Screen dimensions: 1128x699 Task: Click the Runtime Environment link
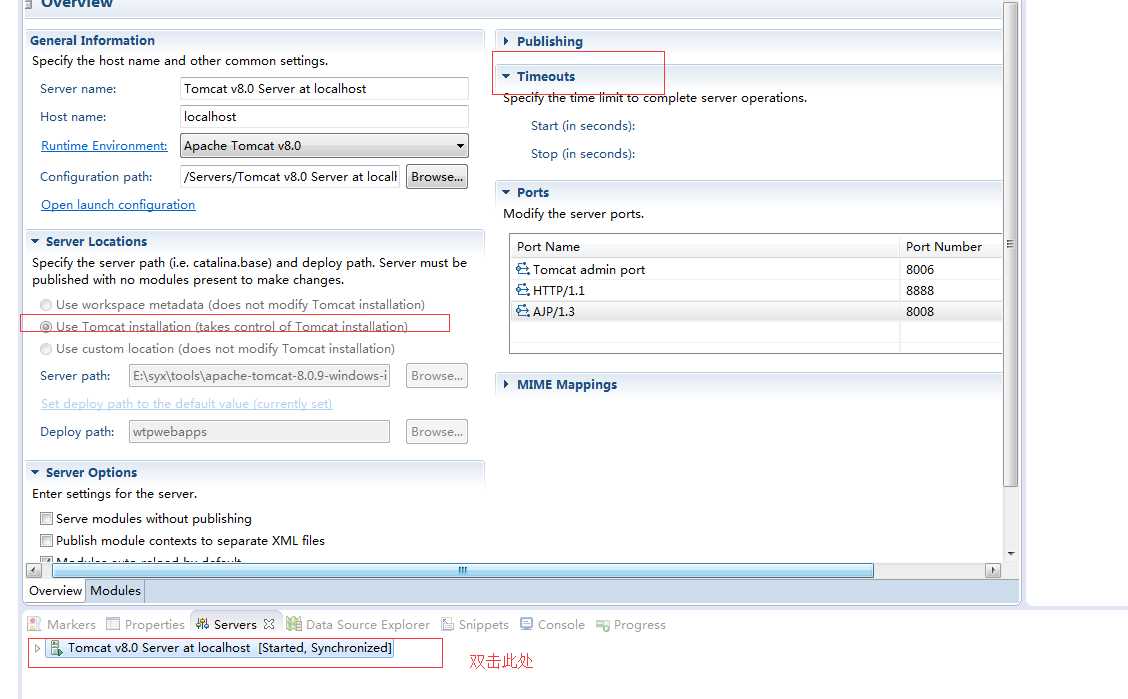pyautogui.click(x=104, y=145)
